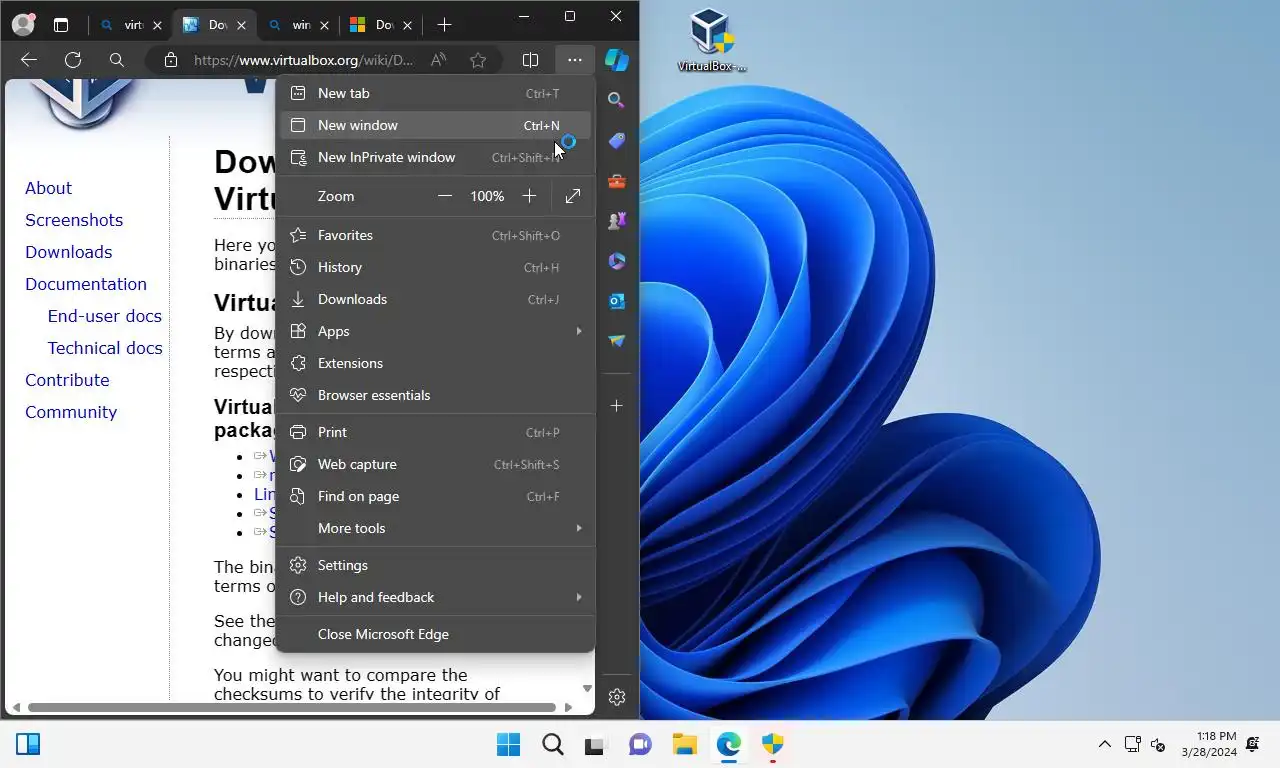Screen dimensions: 1280x768
Task: Go back with the back arrow
Action: 29,60
